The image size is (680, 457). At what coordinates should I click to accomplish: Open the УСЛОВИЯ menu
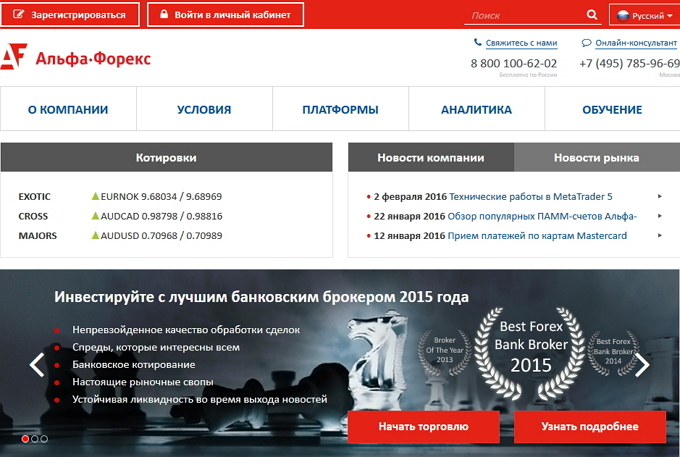tap(204, 109)
